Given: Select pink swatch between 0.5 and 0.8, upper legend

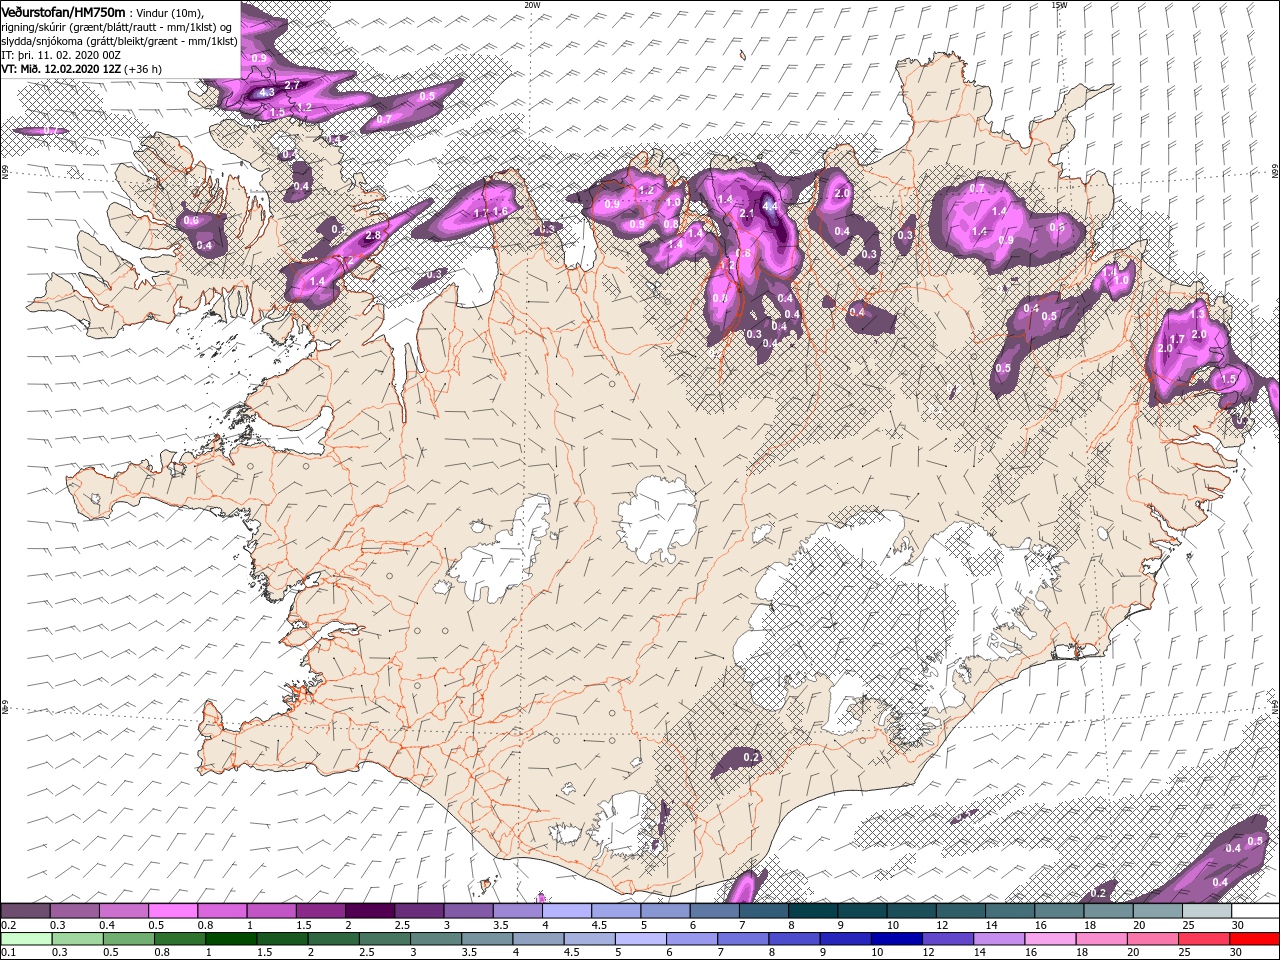Looking at the screenshot, I should 174,910.
